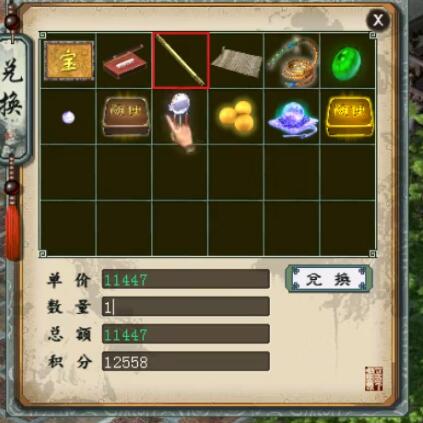Click the 数量 quantity input field
Viewport: 423px width, 423px height.
pyautogui.click(x=186, y=306)
